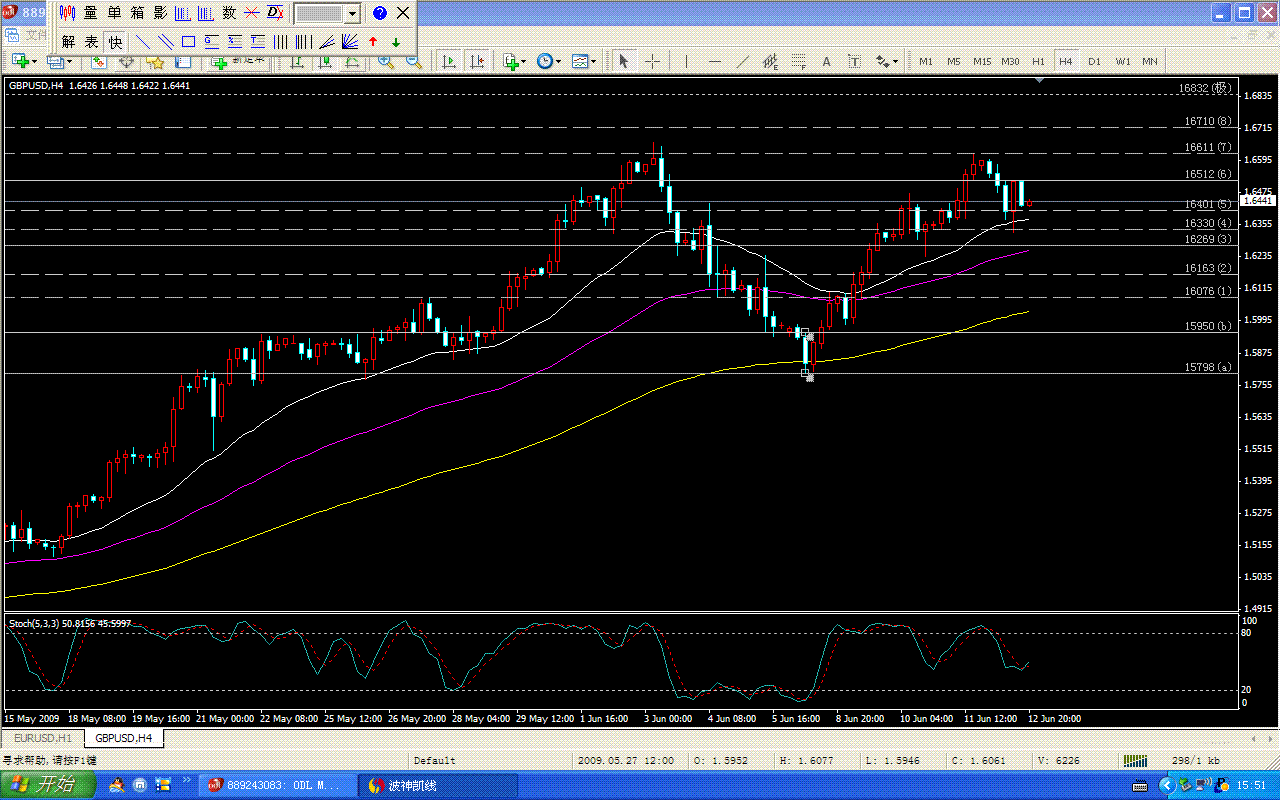1280x800 pixels.
Task: Open the gray combo box dropdown arrow
Action: click(352, 14)
